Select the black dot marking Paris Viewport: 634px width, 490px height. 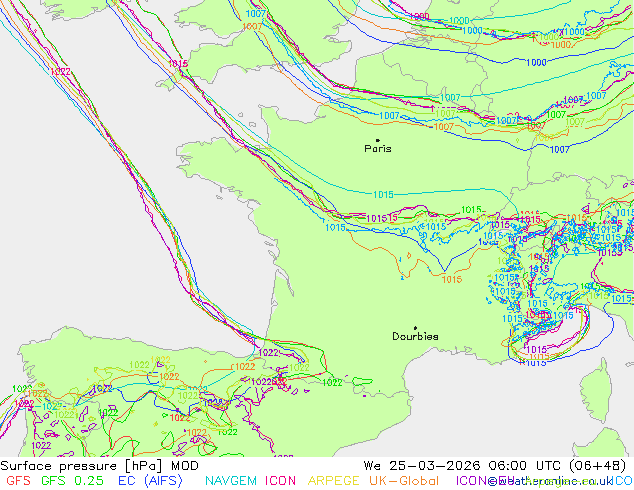(378, 140)
